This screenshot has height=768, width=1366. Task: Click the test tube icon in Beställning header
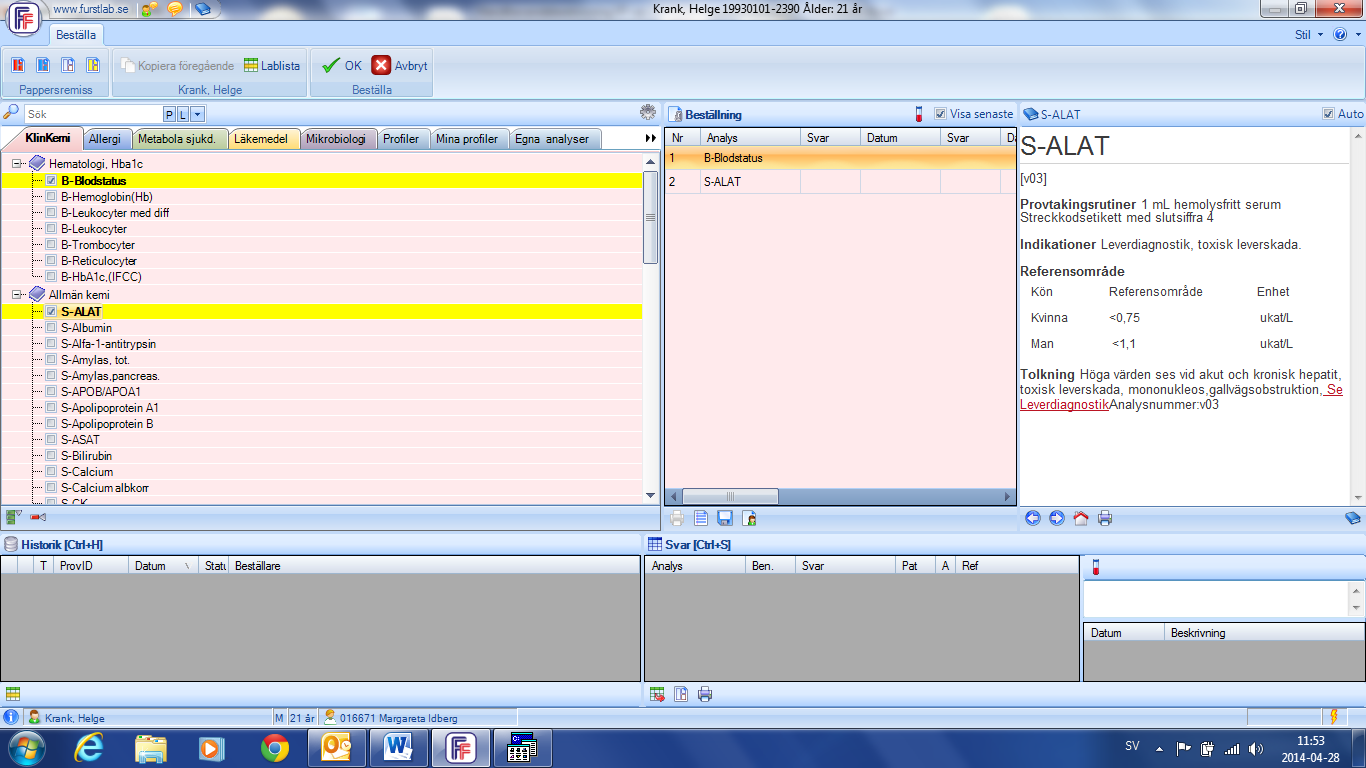click(918, 114)
